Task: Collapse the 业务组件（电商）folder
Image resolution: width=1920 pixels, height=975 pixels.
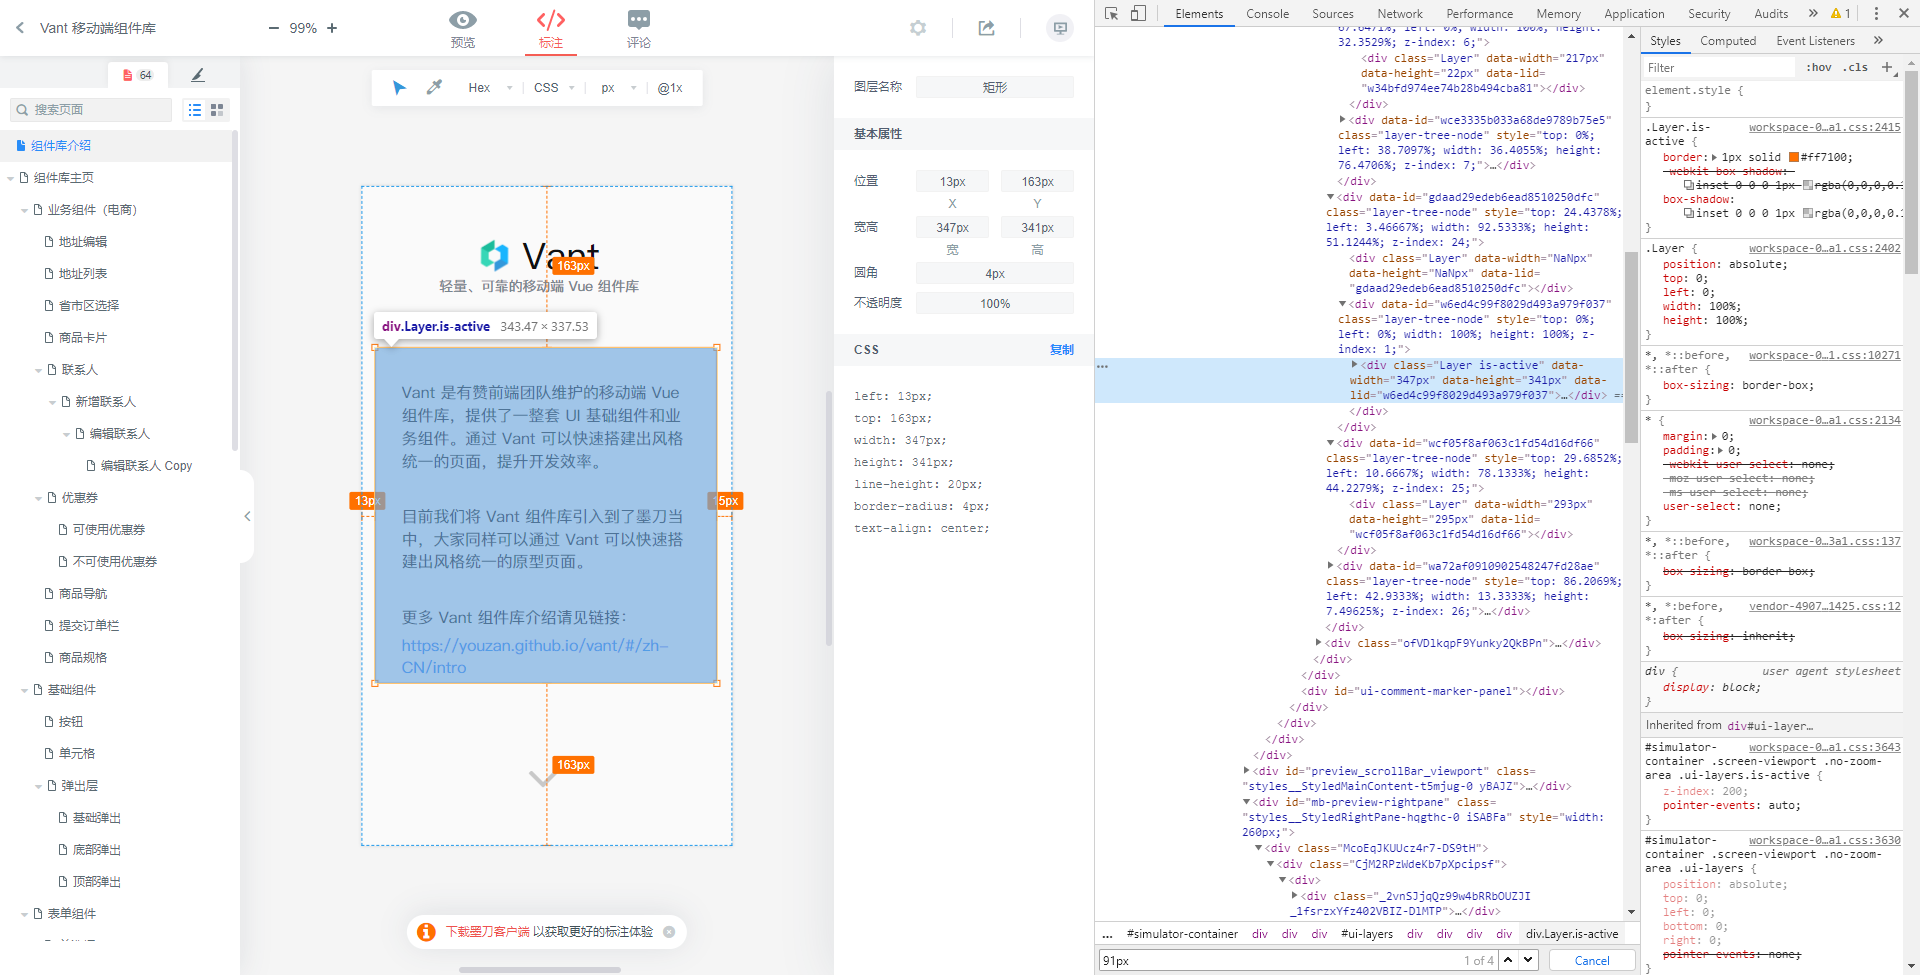Action: [x=25, y=210]
